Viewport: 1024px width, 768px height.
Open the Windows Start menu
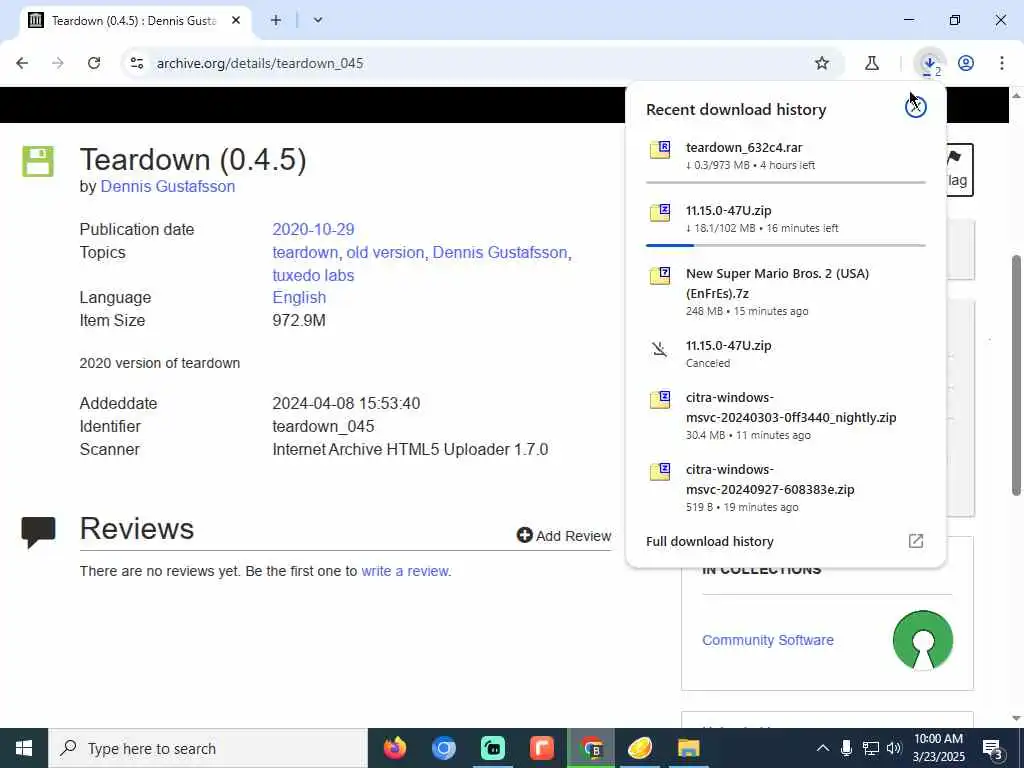coord(24,748)
